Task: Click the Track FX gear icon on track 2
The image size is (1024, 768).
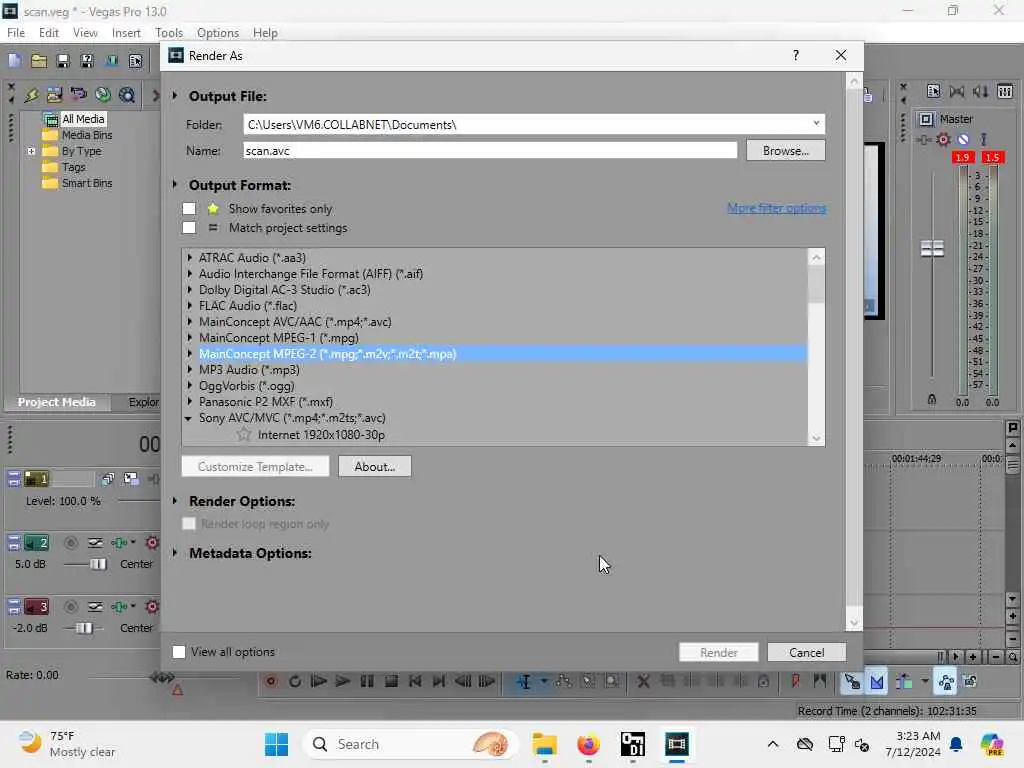Action: (x=152, y=543)
